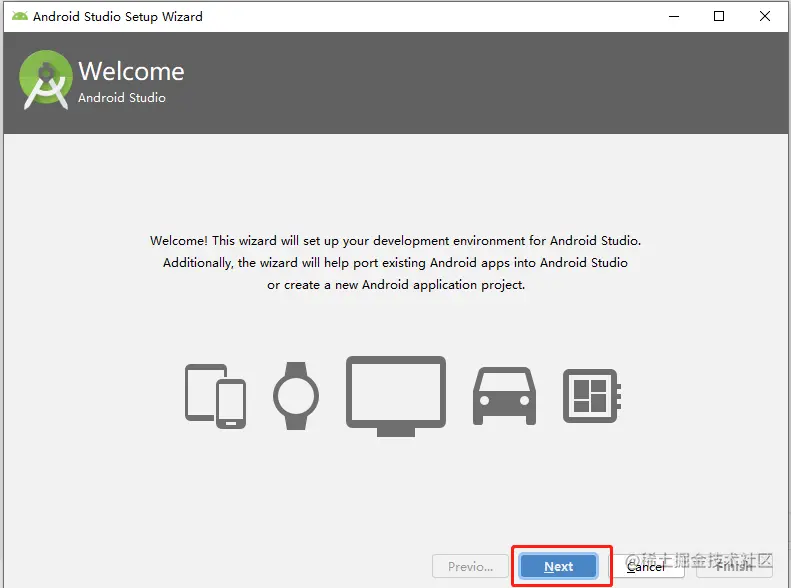
Task: Click the 'Android Studio' subtitle under Welcome
Action: pos(122,97)
